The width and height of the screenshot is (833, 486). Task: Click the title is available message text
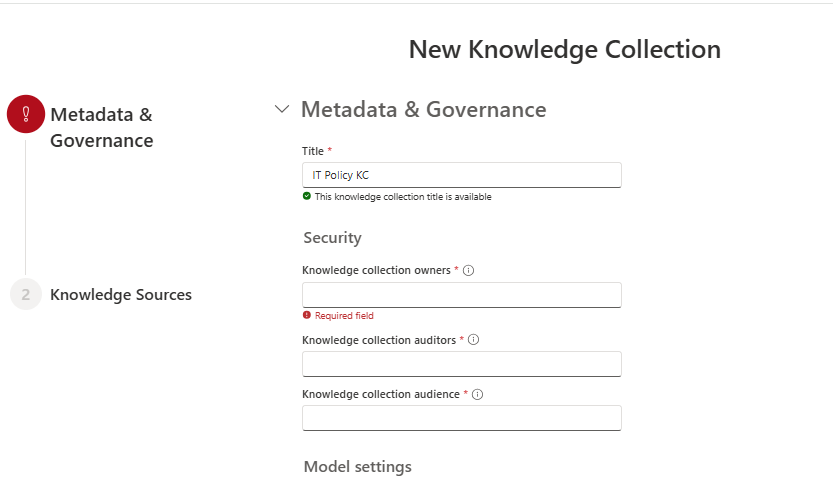tap(403, 197)
